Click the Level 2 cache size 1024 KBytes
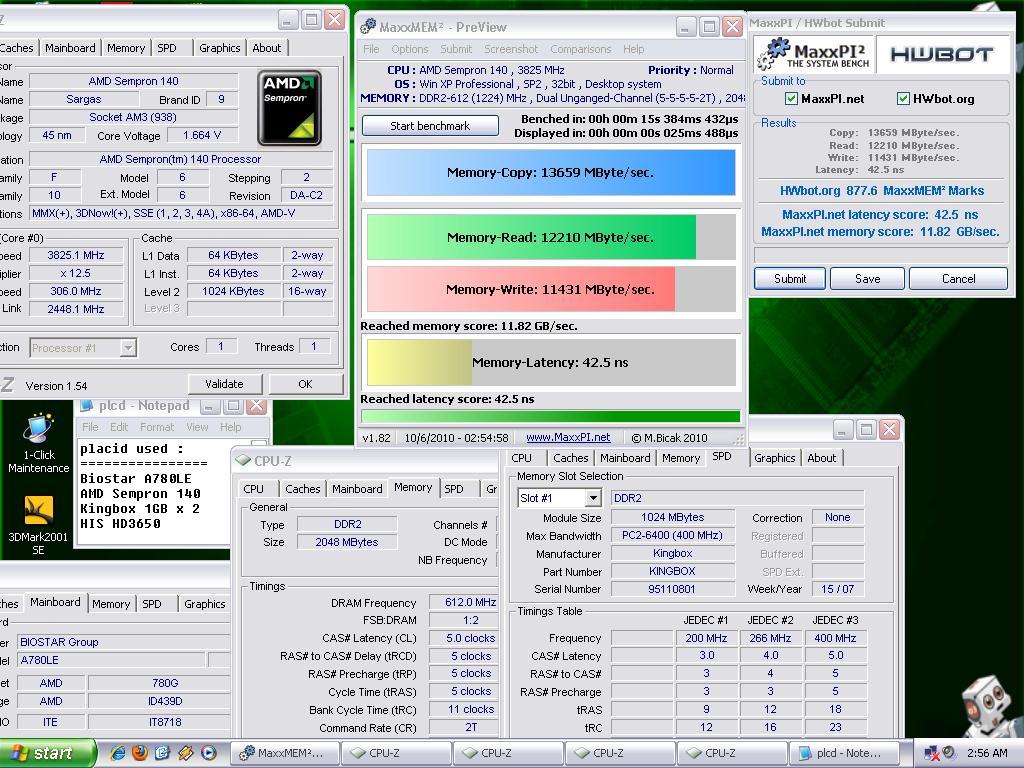1024x768 pixels. (x=233, y=291)
